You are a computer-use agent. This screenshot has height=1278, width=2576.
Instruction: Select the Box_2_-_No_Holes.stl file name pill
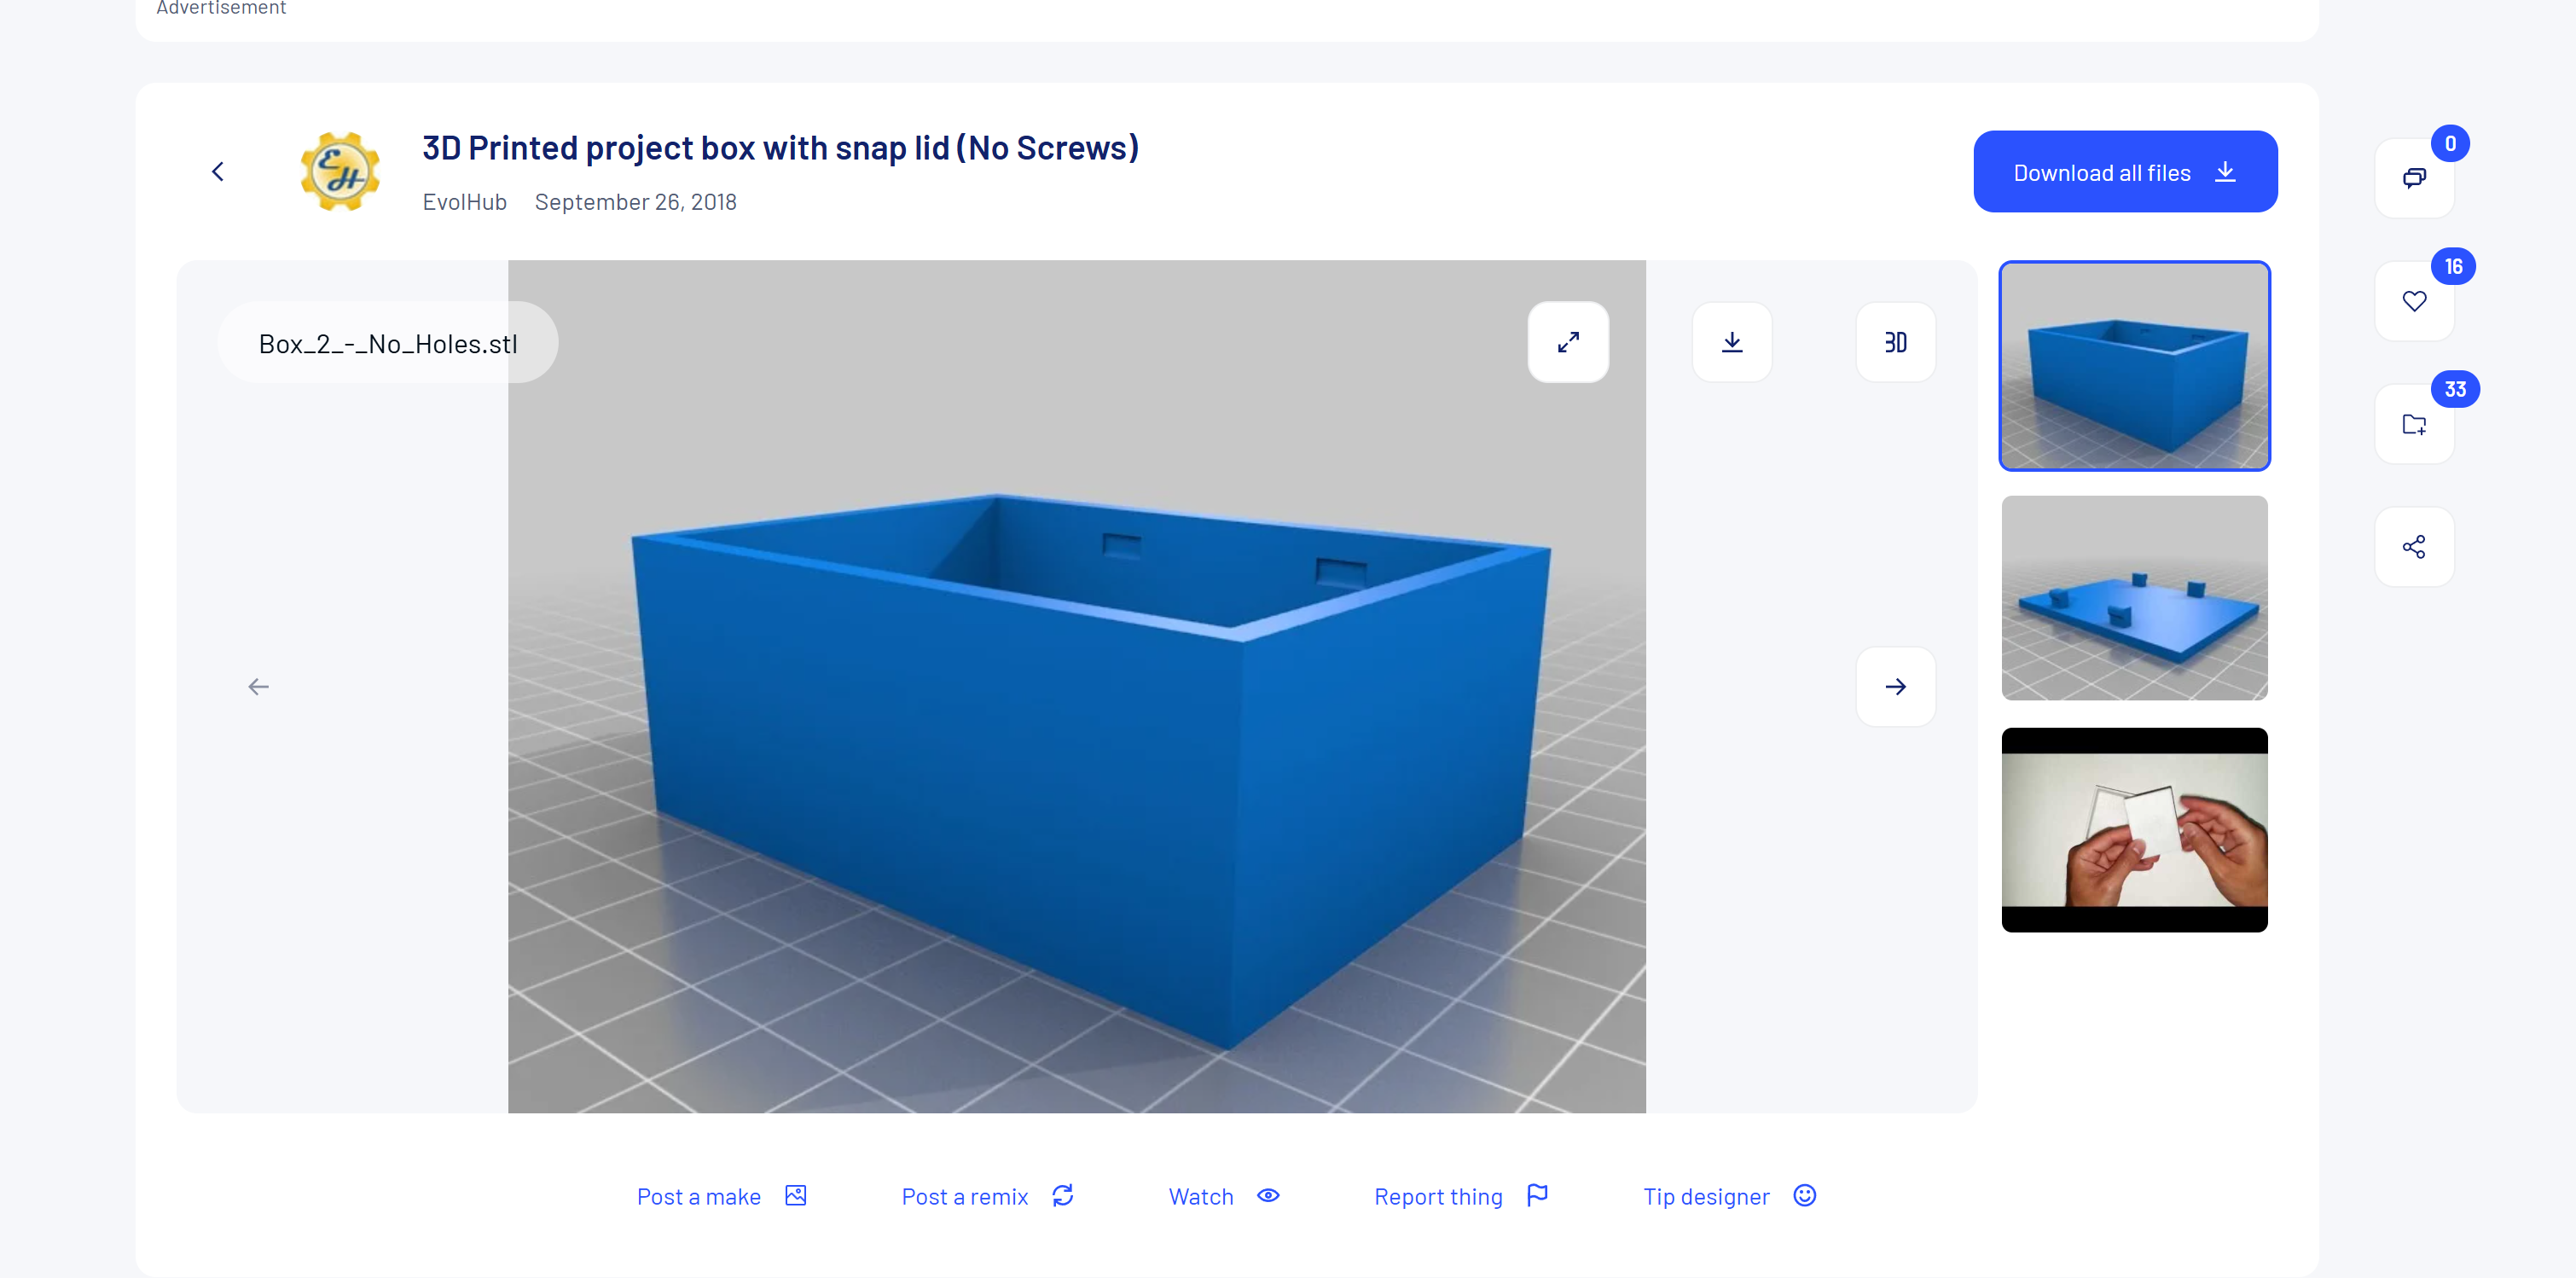click(388, 342)
